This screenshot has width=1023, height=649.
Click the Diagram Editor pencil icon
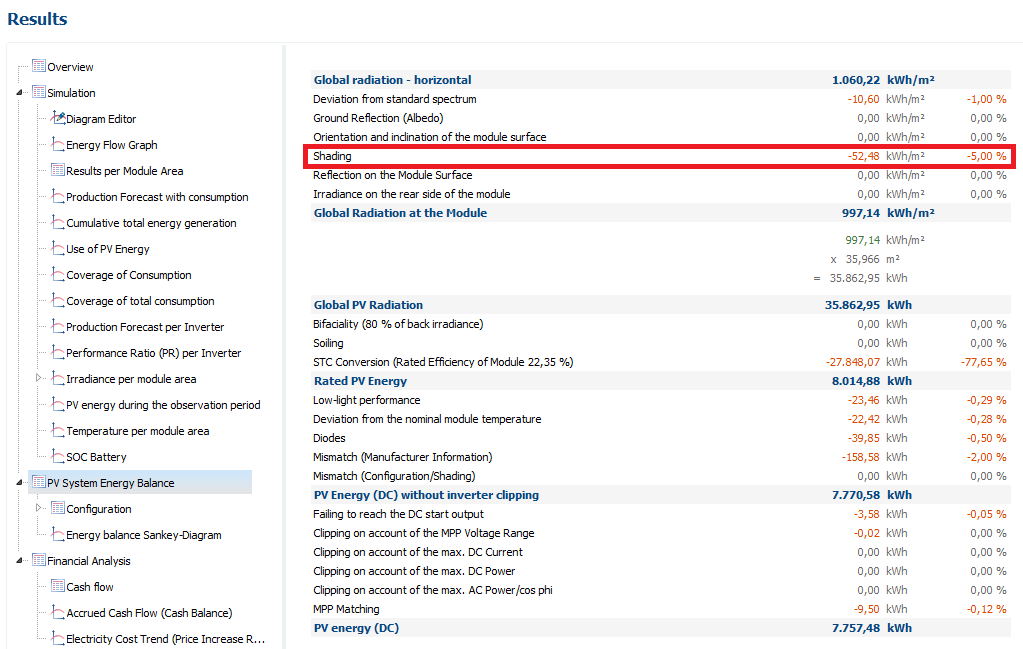point(58,119)
